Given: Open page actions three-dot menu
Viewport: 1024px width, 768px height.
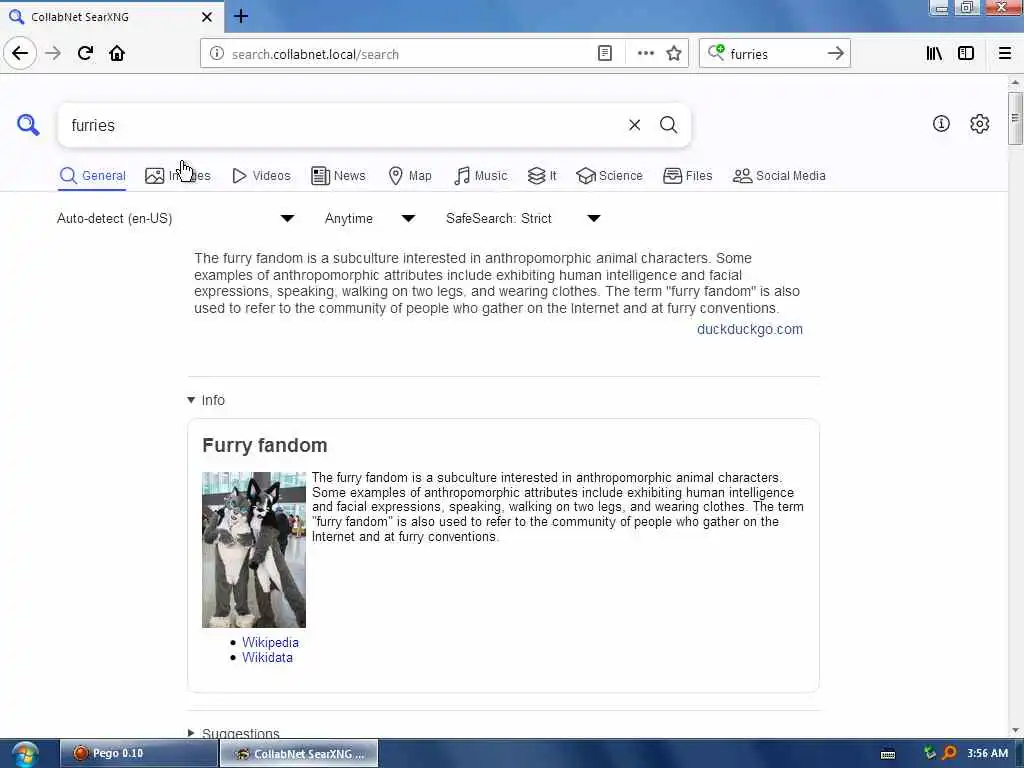Looking at the screenshot, I should coord(645,54).
